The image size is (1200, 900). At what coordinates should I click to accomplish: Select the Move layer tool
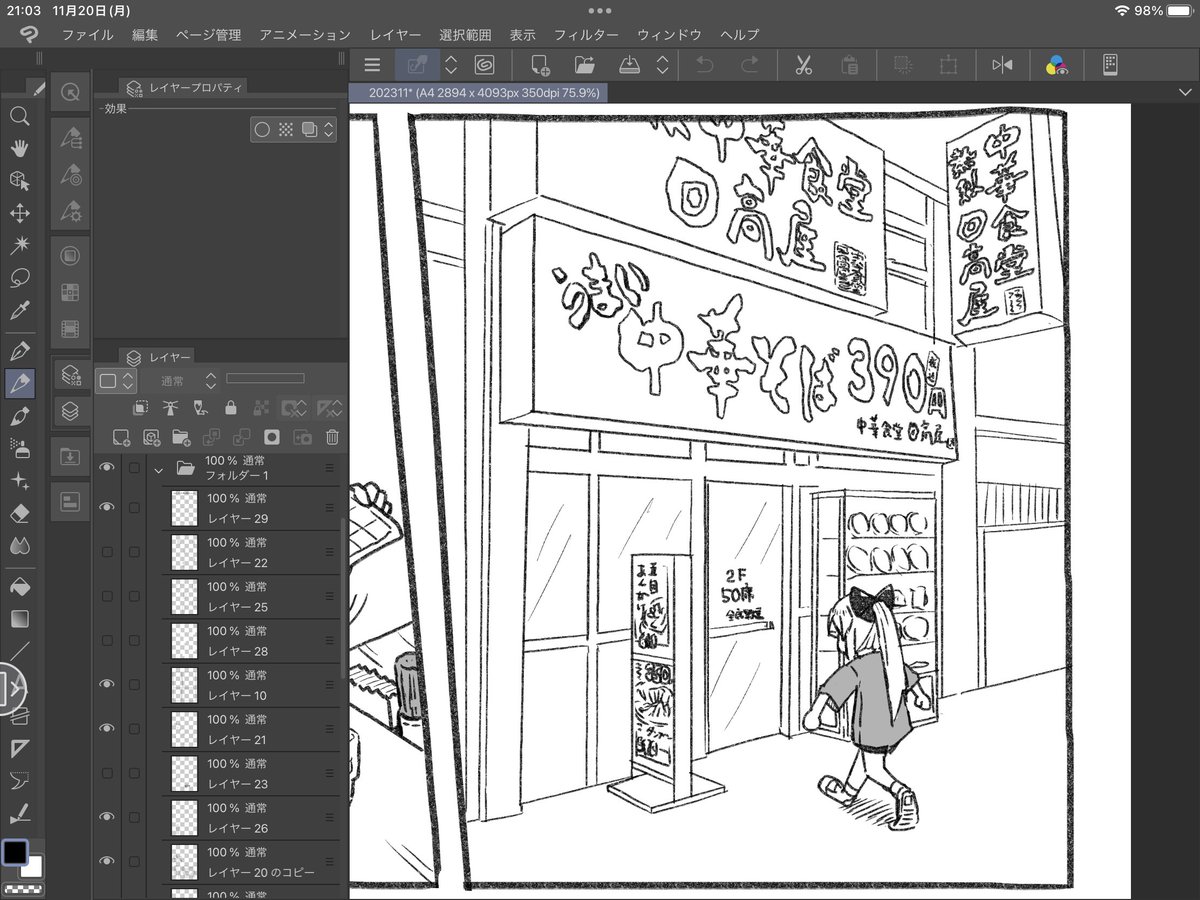(x=19, y=213)
